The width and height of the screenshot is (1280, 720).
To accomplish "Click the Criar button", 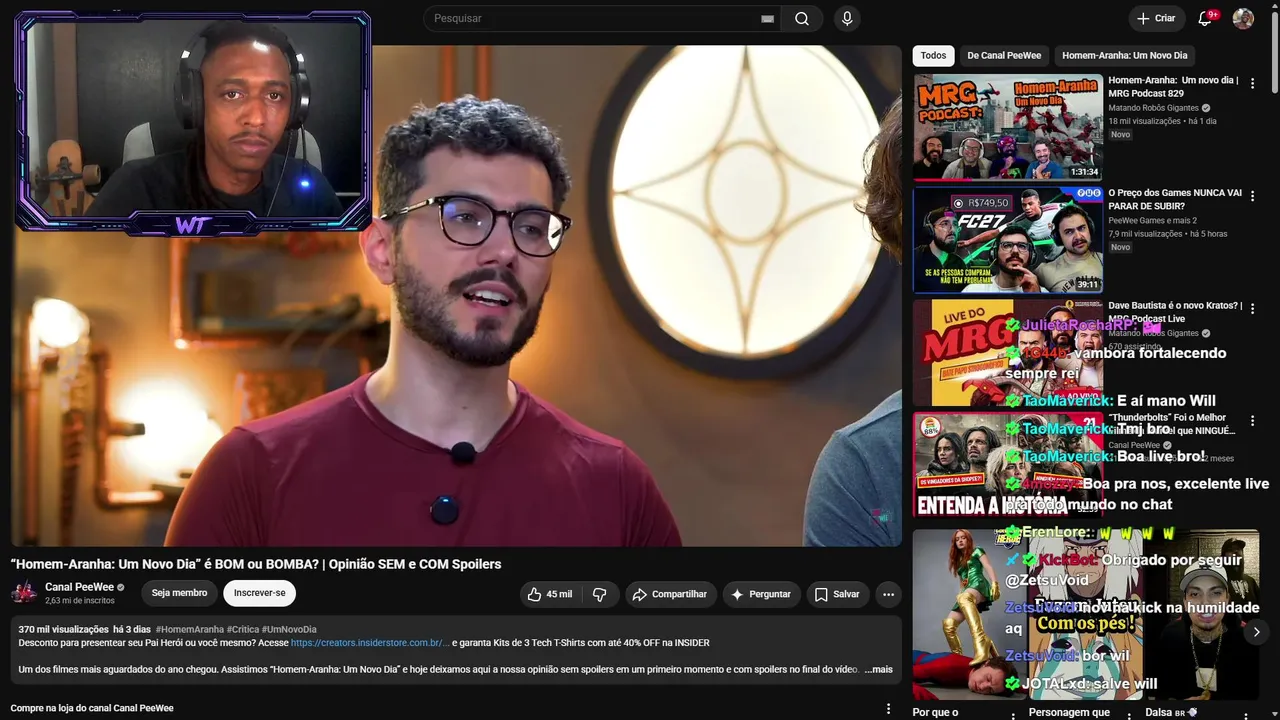I will coord(1156,18).
